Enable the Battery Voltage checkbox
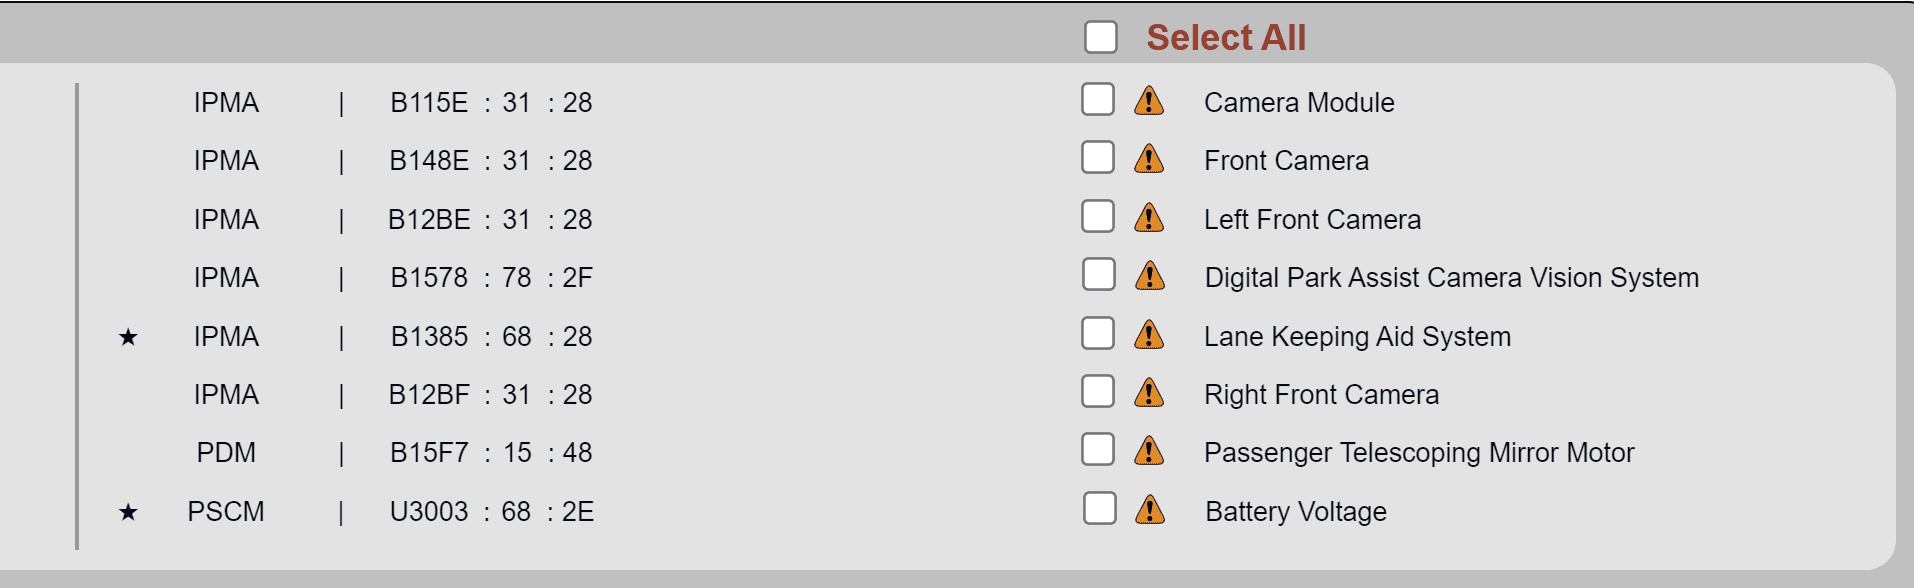The width and height of the screenshot is (1914, 588). point(1099,508)
